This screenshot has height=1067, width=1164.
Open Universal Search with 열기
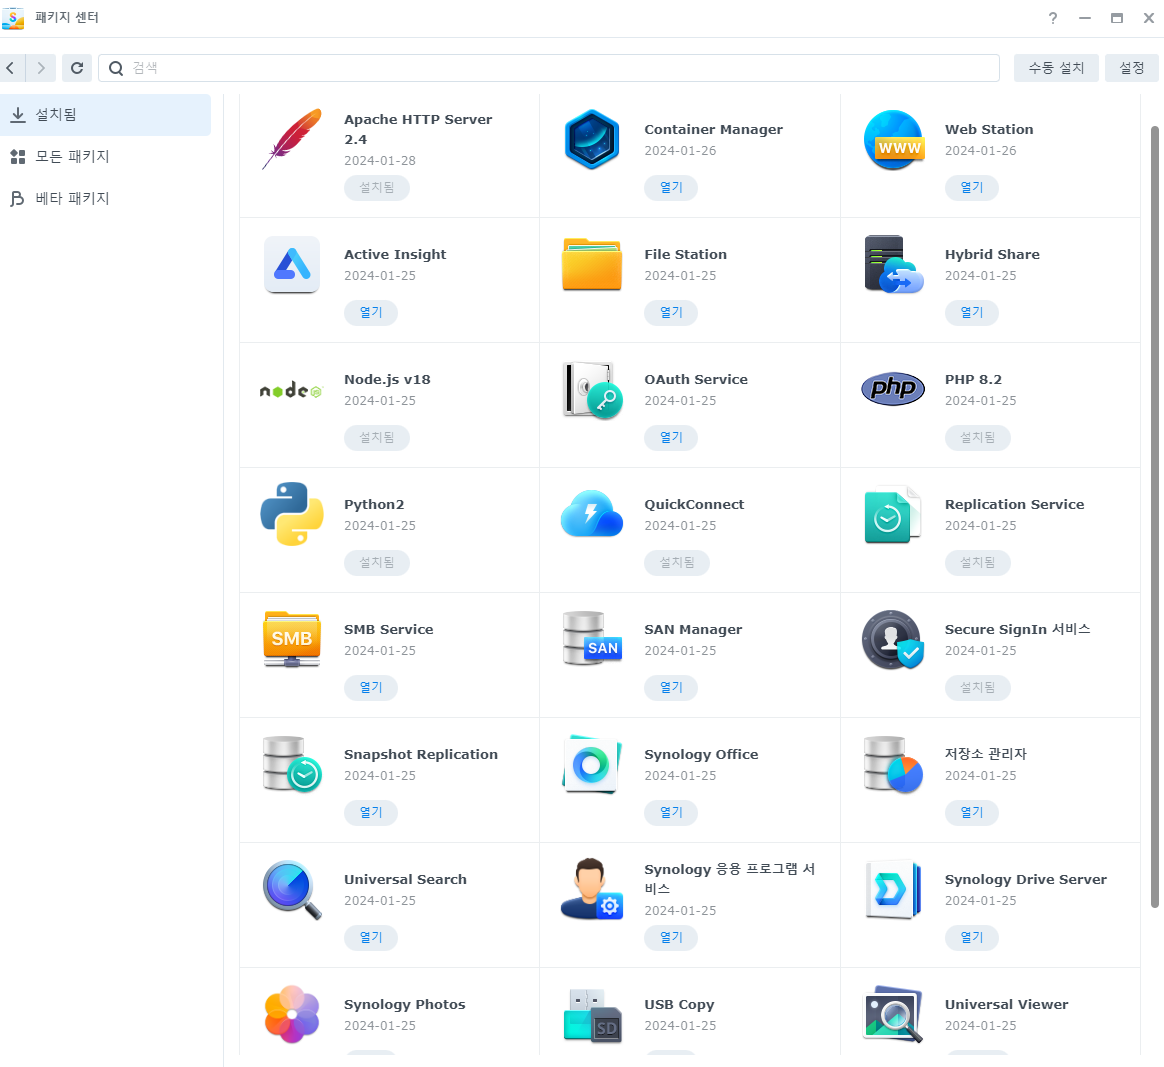coord(370,938)
